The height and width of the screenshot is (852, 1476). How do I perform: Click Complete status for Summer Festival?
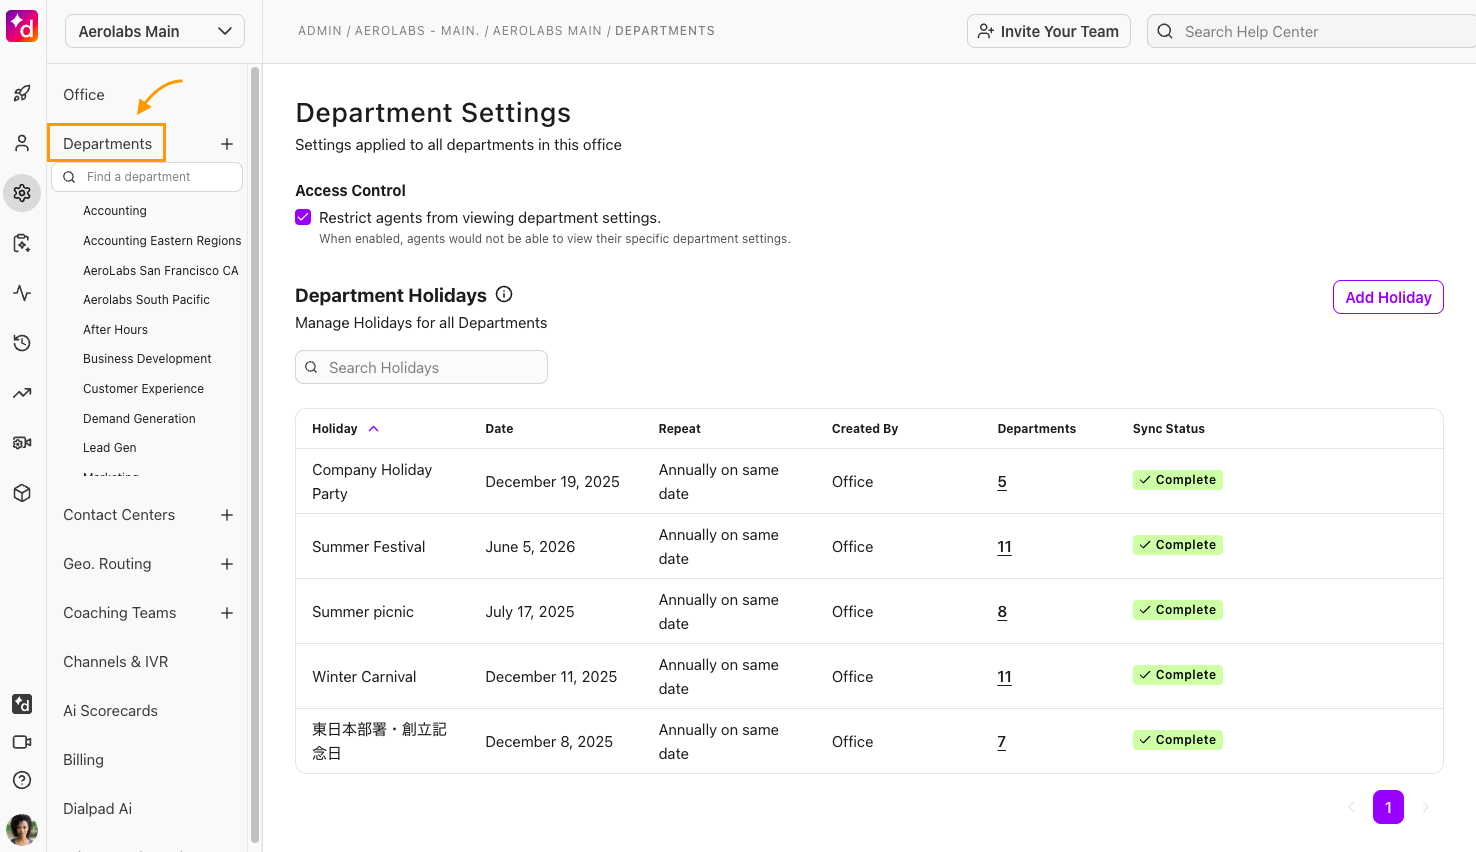coord(1178,545)
